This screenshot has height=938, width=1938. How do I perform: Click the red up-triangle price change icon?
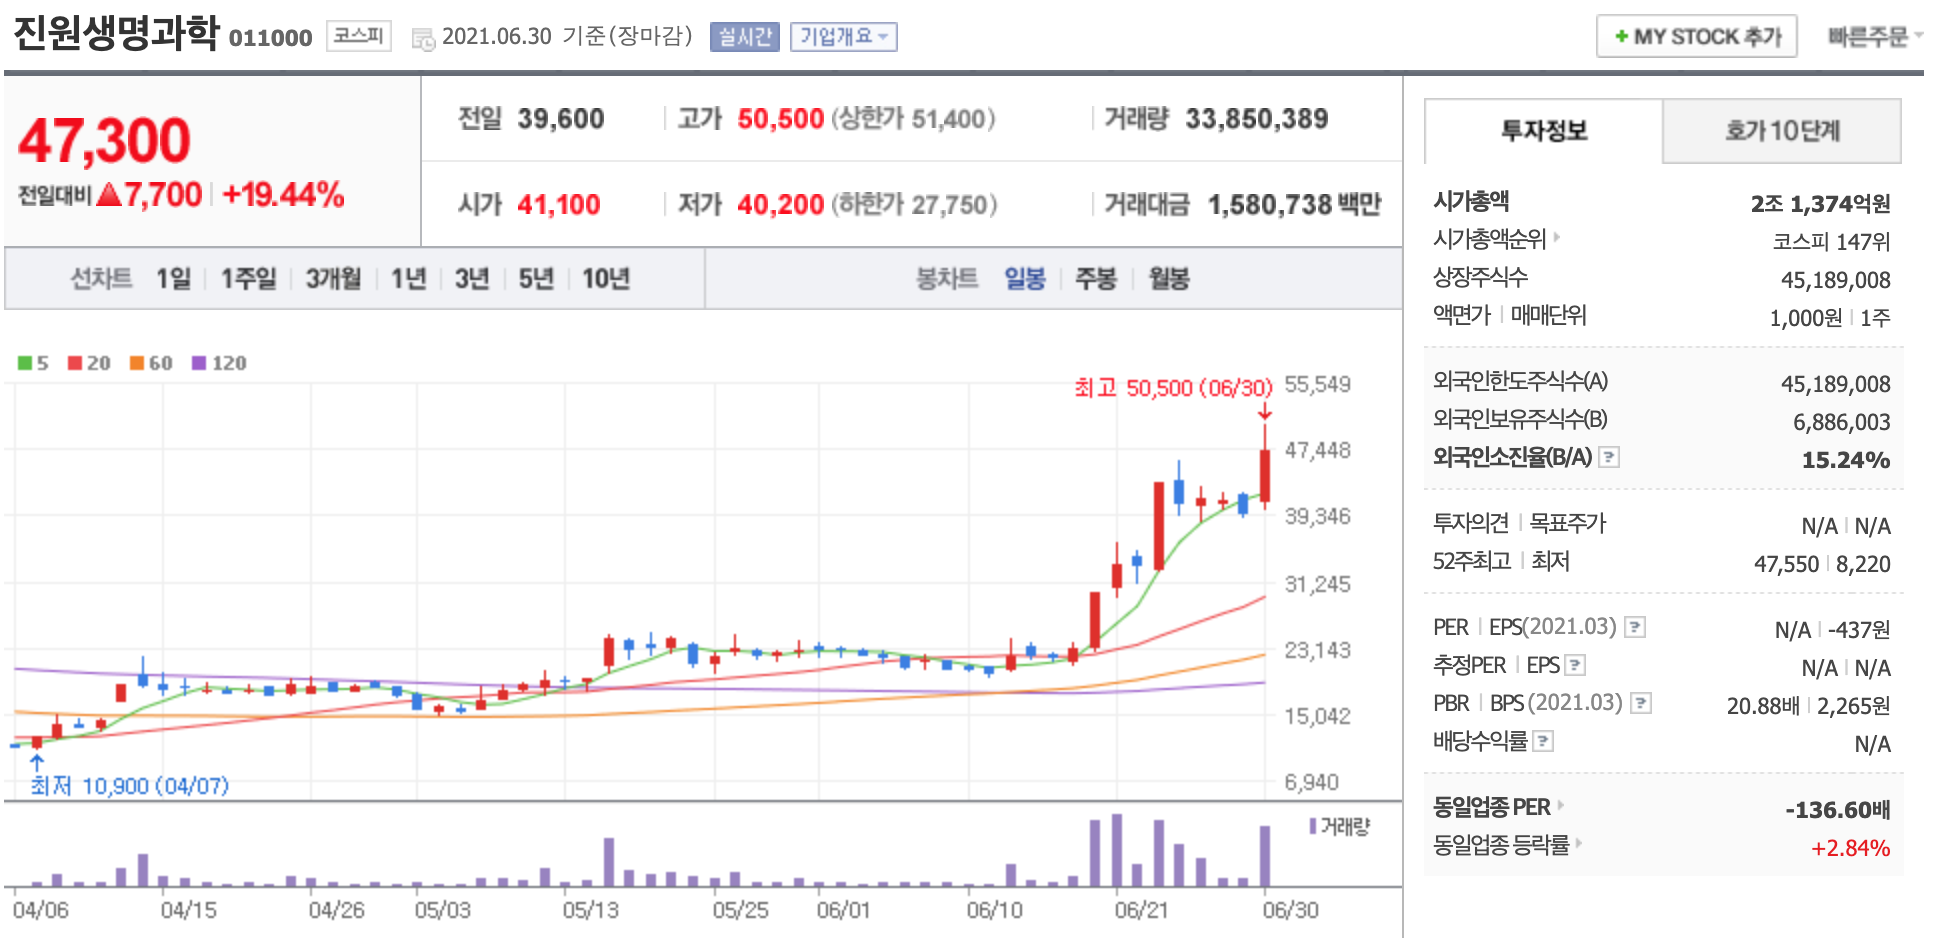(109, 194)
